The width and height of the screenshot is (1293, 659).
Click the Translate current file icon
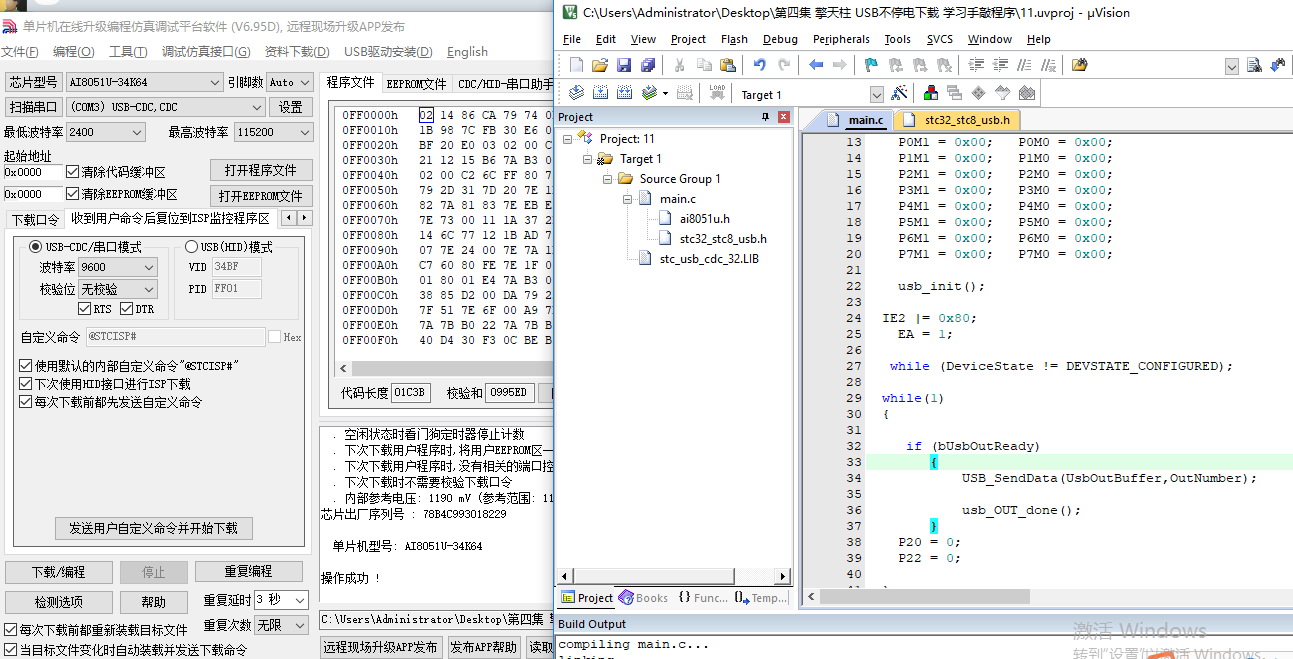pyautogui.click(x=576, y=93)
